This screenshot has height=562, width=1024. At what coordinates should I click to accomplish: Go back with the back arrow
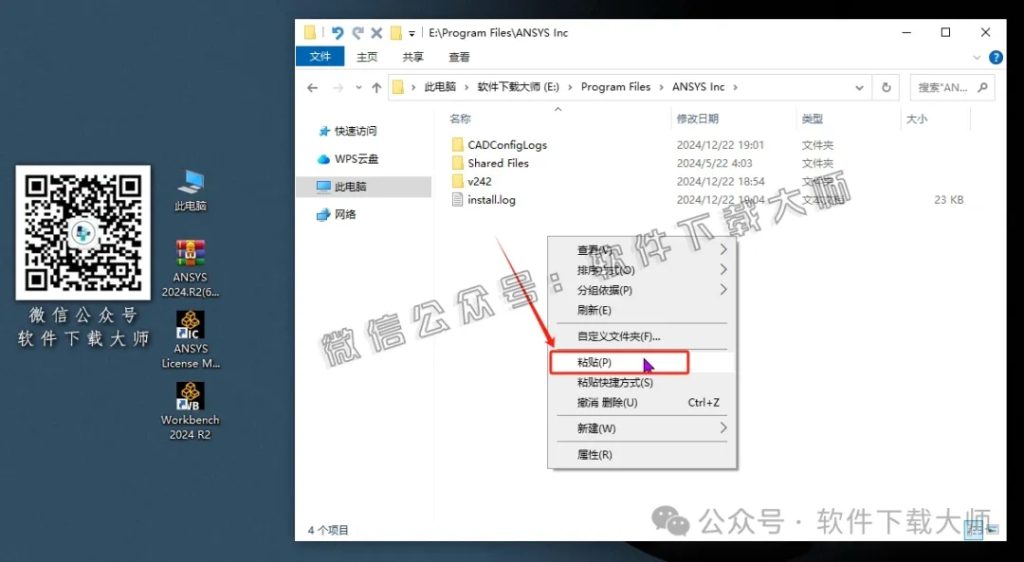pos(312,87)
